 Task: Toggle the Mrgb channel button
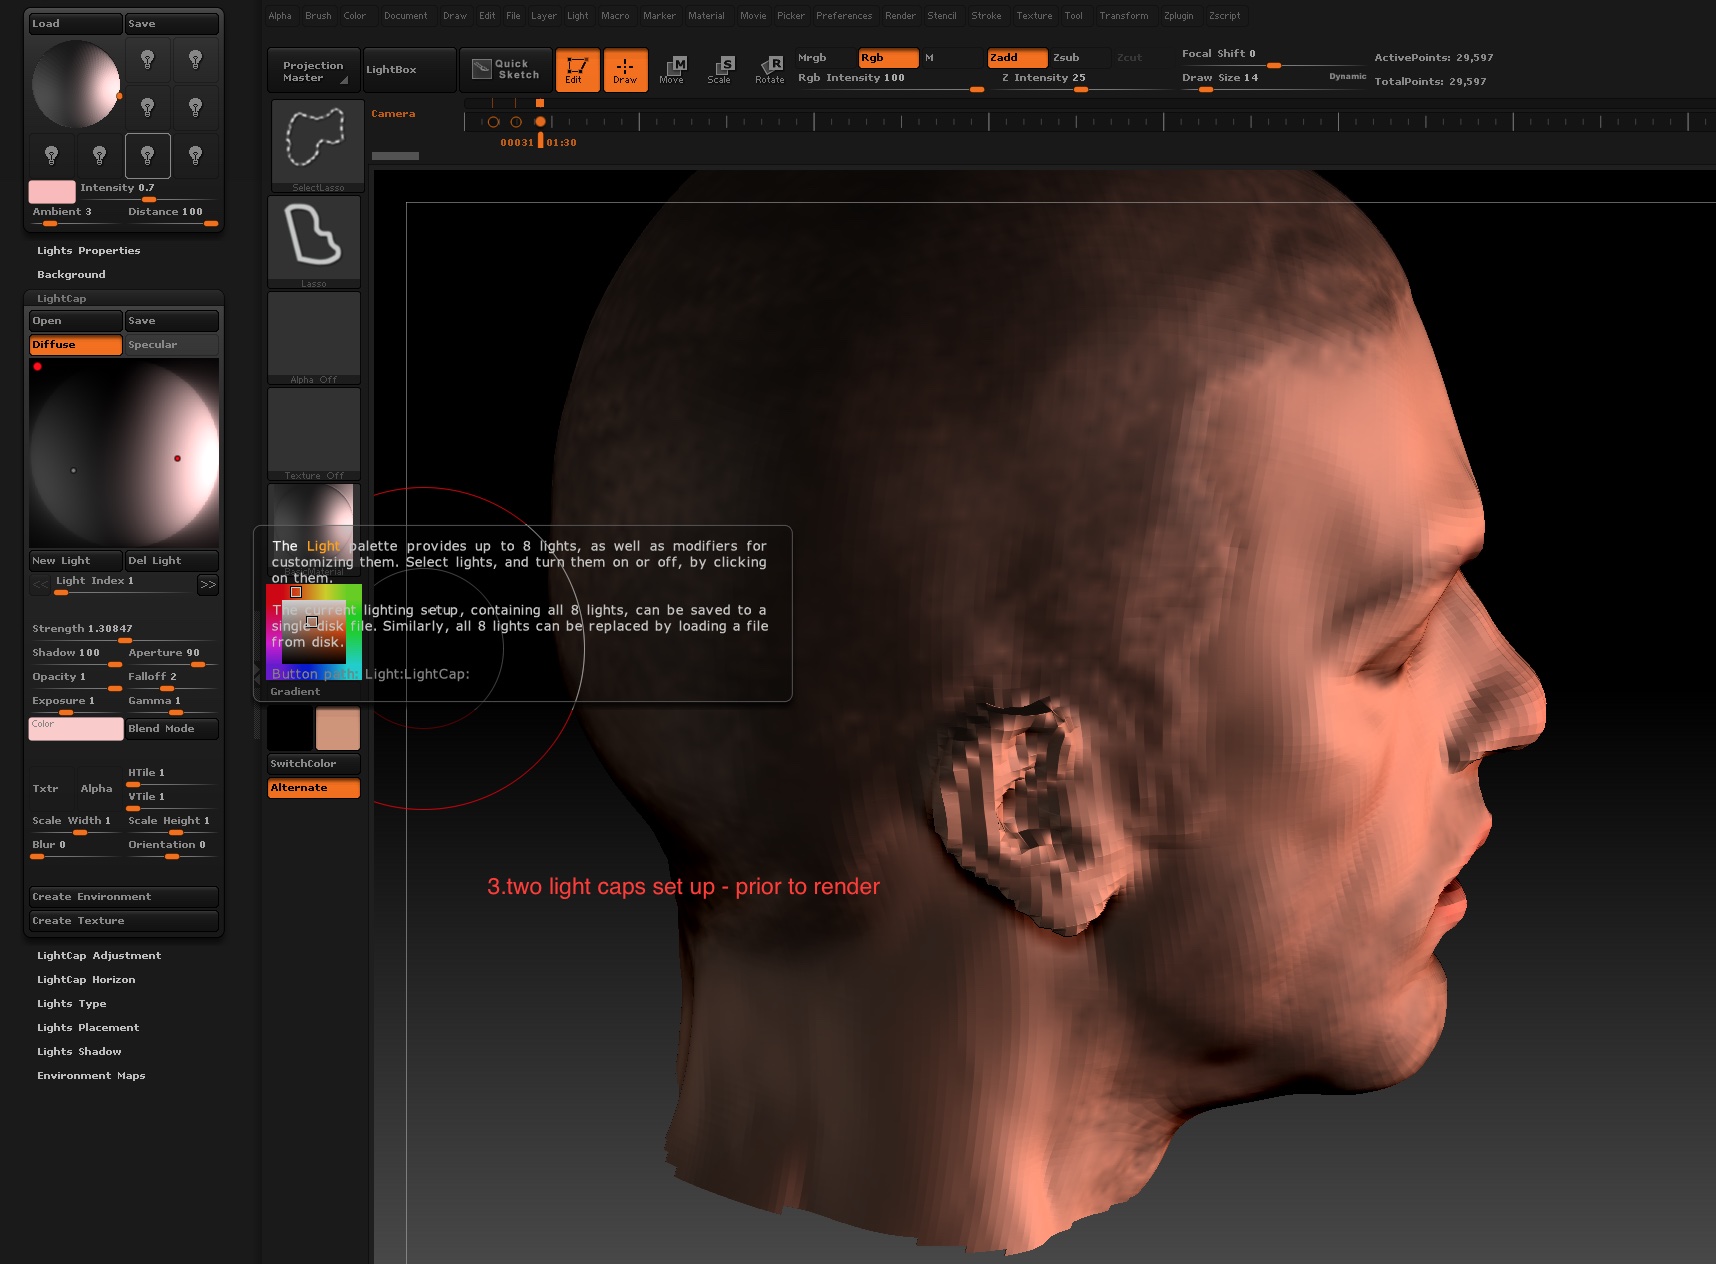[825, 58]
